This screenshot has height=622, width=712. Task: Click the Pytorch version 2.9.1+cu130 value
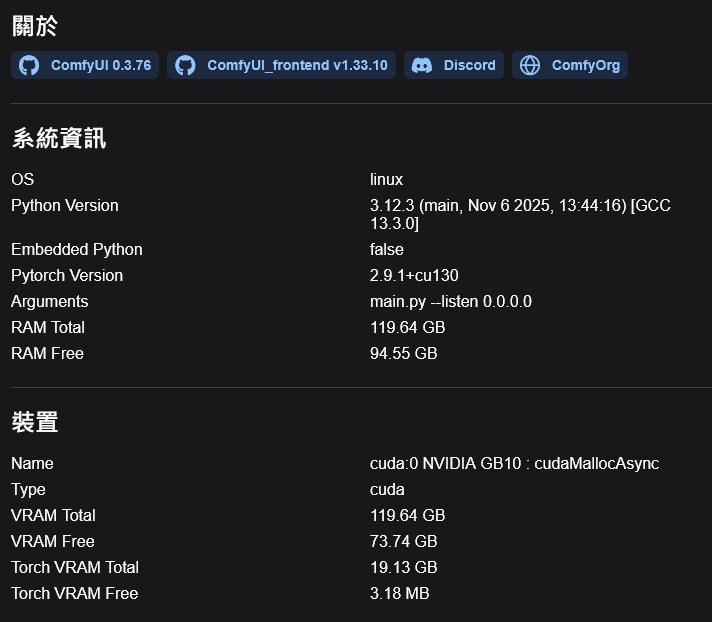click(x=414, y=275)
